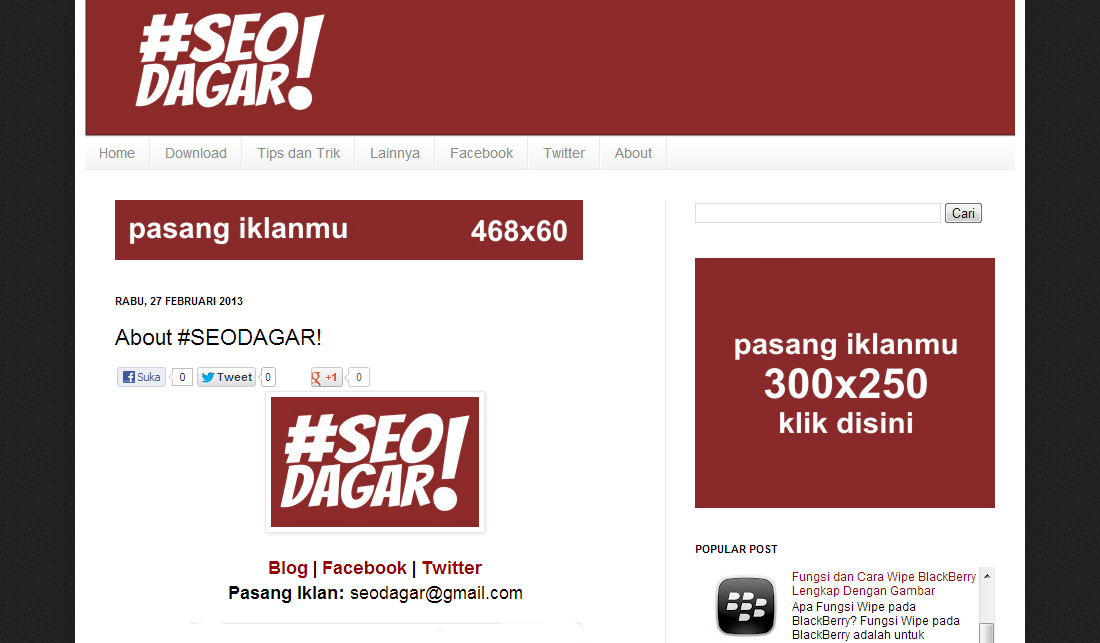Viewport: 1100px width, 643px height.
Task: Open the Lainnya menu item
Action: [x=395, y=153]
